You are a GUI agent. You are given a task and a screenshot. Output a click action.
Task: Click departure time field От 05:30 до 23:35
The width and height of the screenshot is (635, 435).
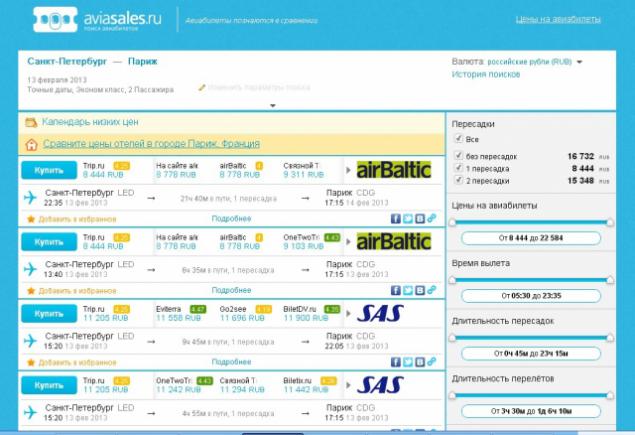pyautogui.click(x=531, y=296)
